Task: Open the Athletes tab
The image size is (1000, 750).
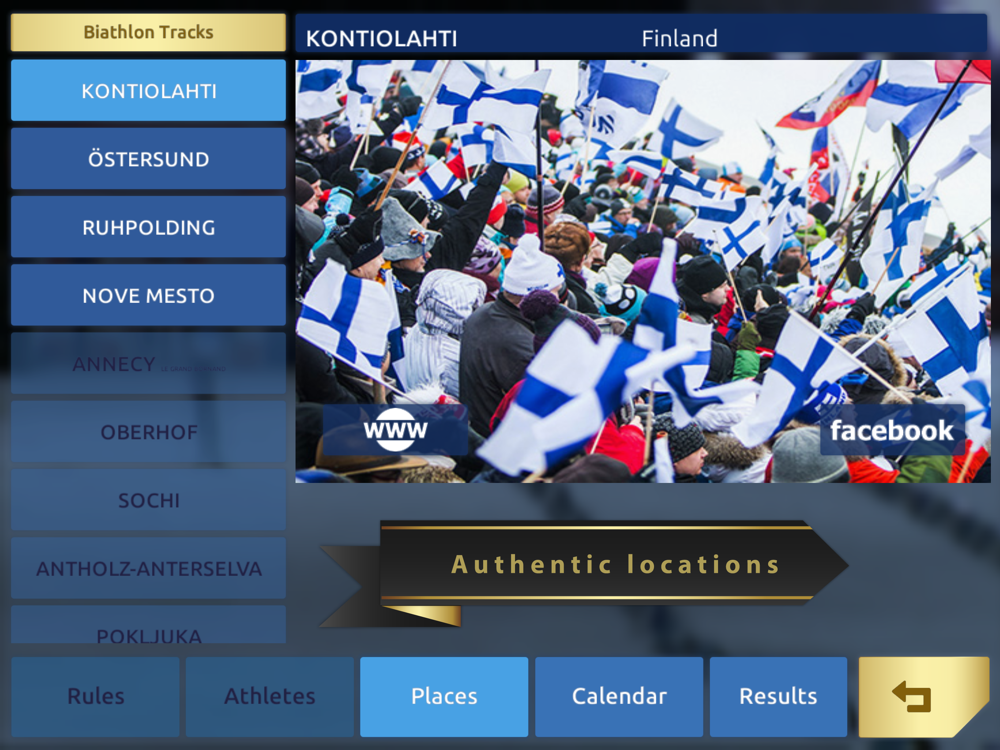Action: tap(270, 696)
